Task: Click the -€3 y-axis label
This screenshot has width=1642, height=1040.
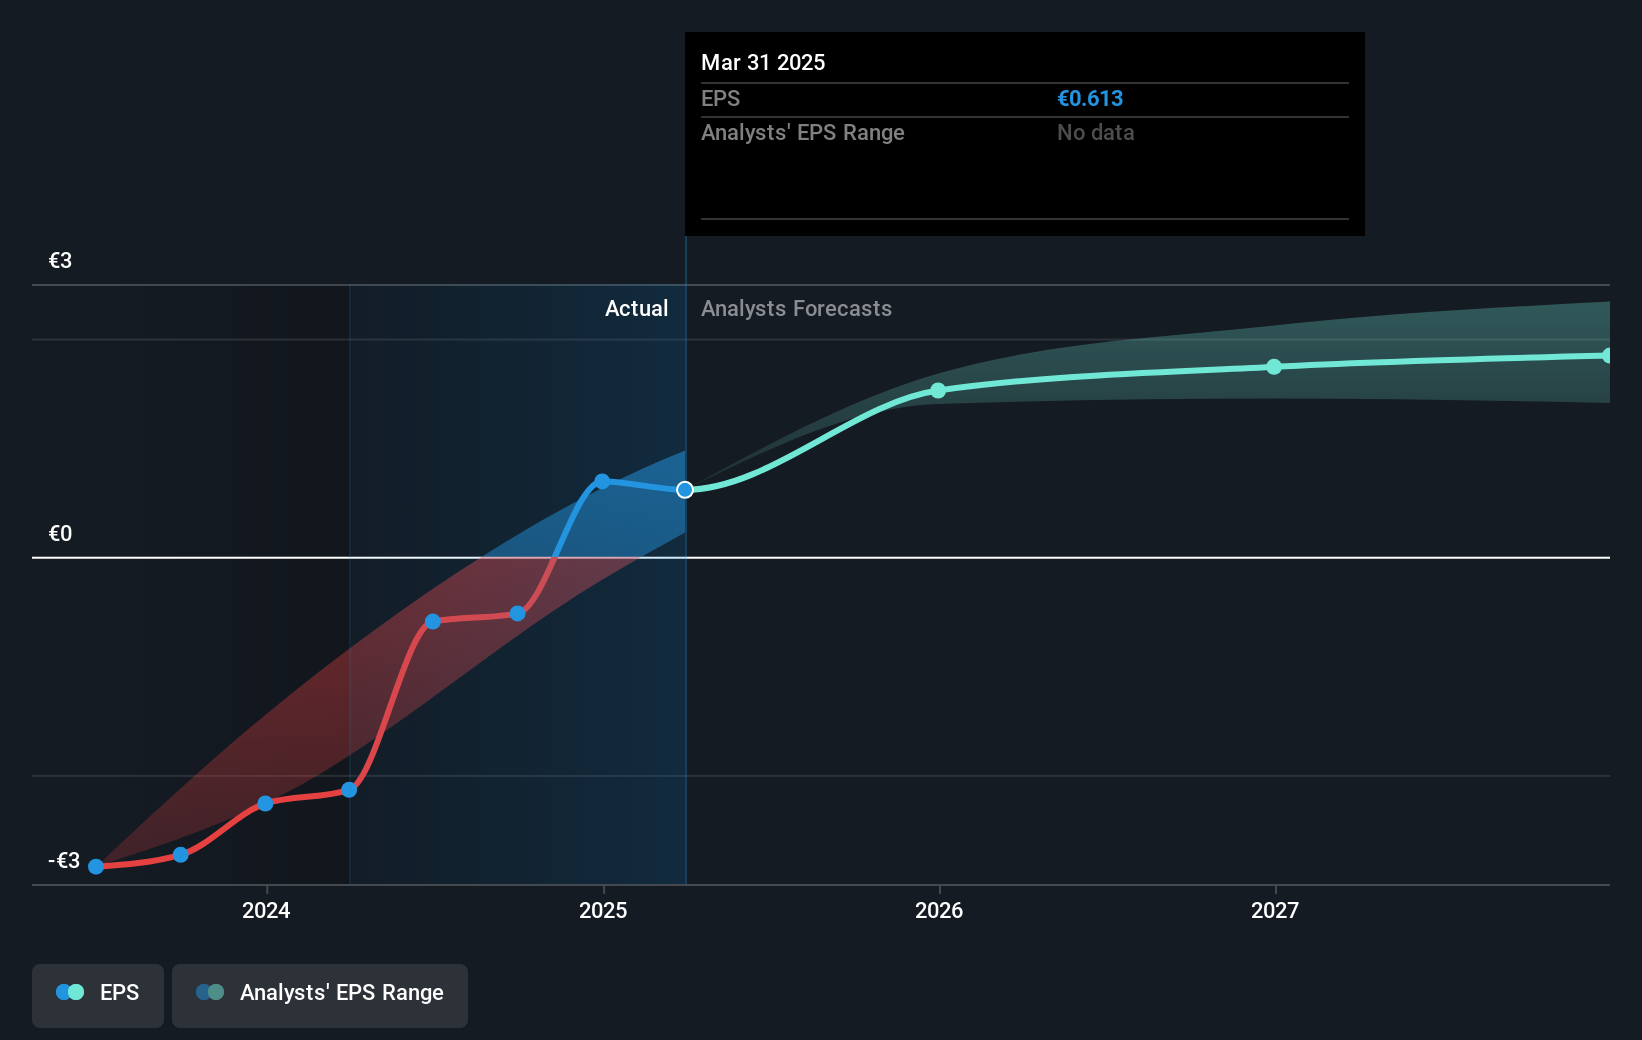Action: 64,861
